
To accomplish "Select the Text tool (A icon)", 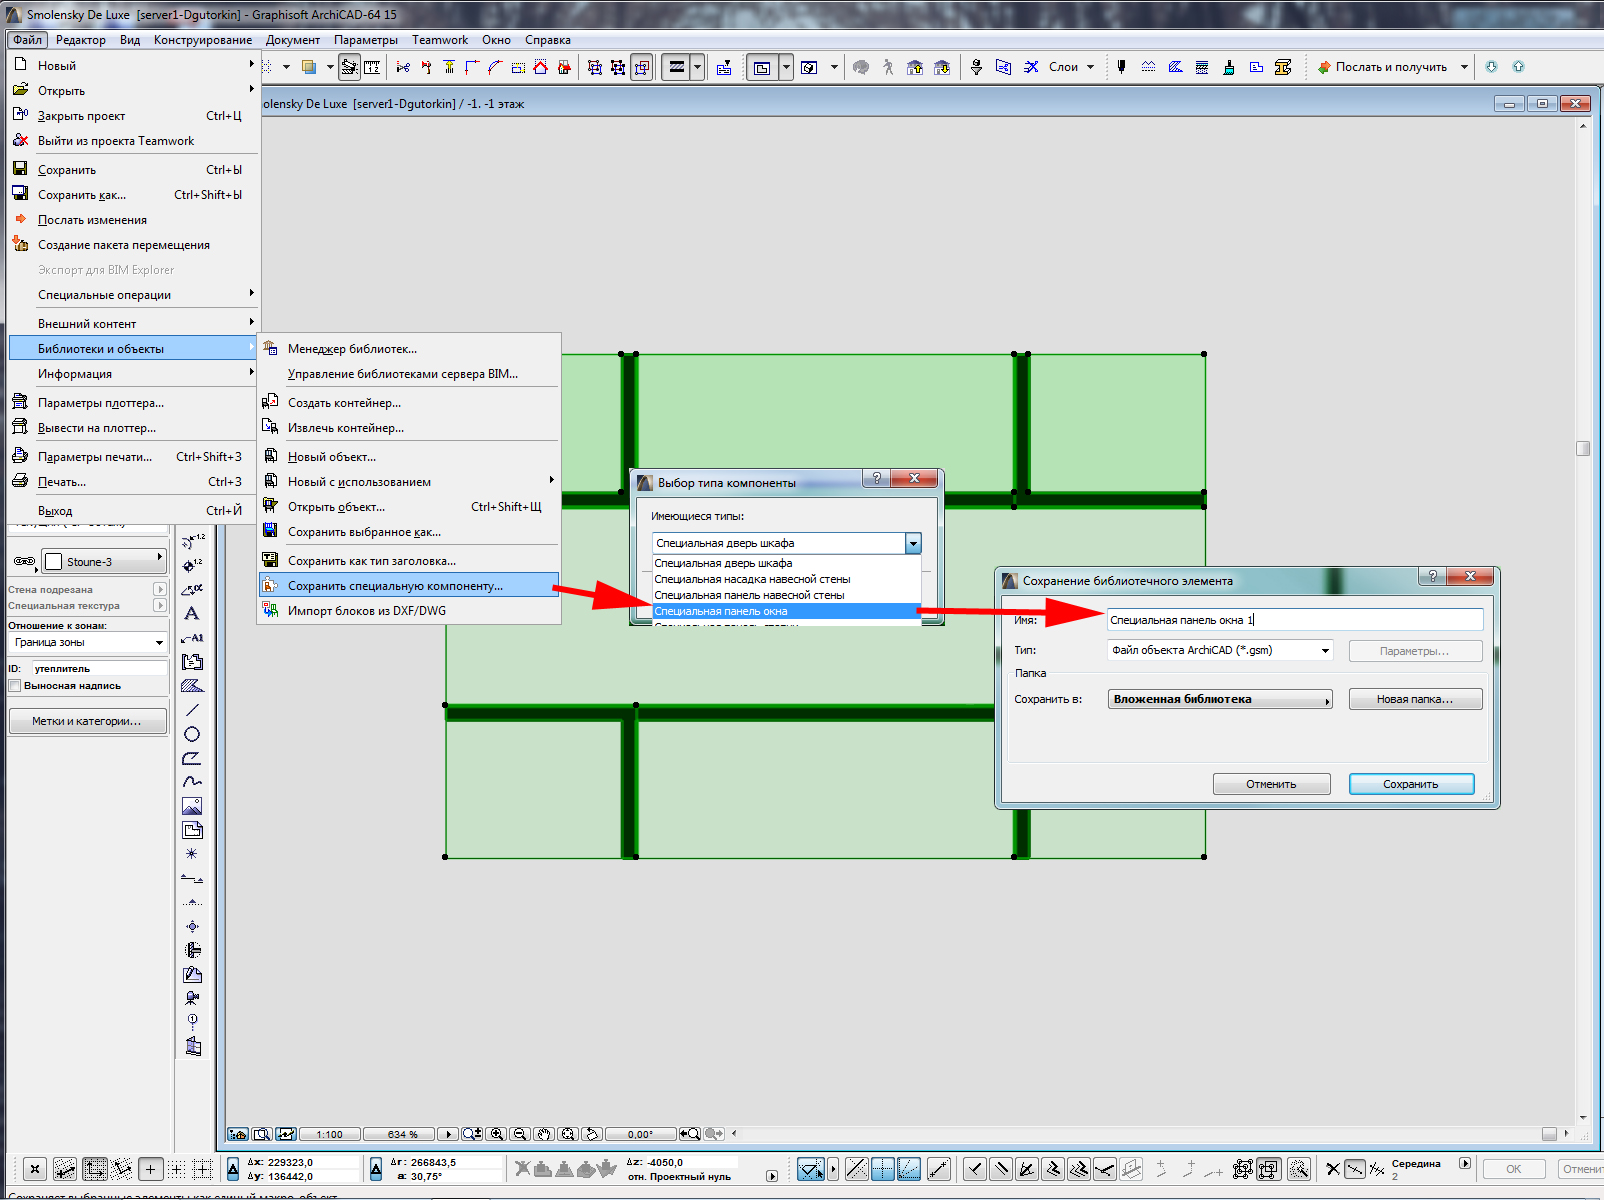I will (192, 613).
